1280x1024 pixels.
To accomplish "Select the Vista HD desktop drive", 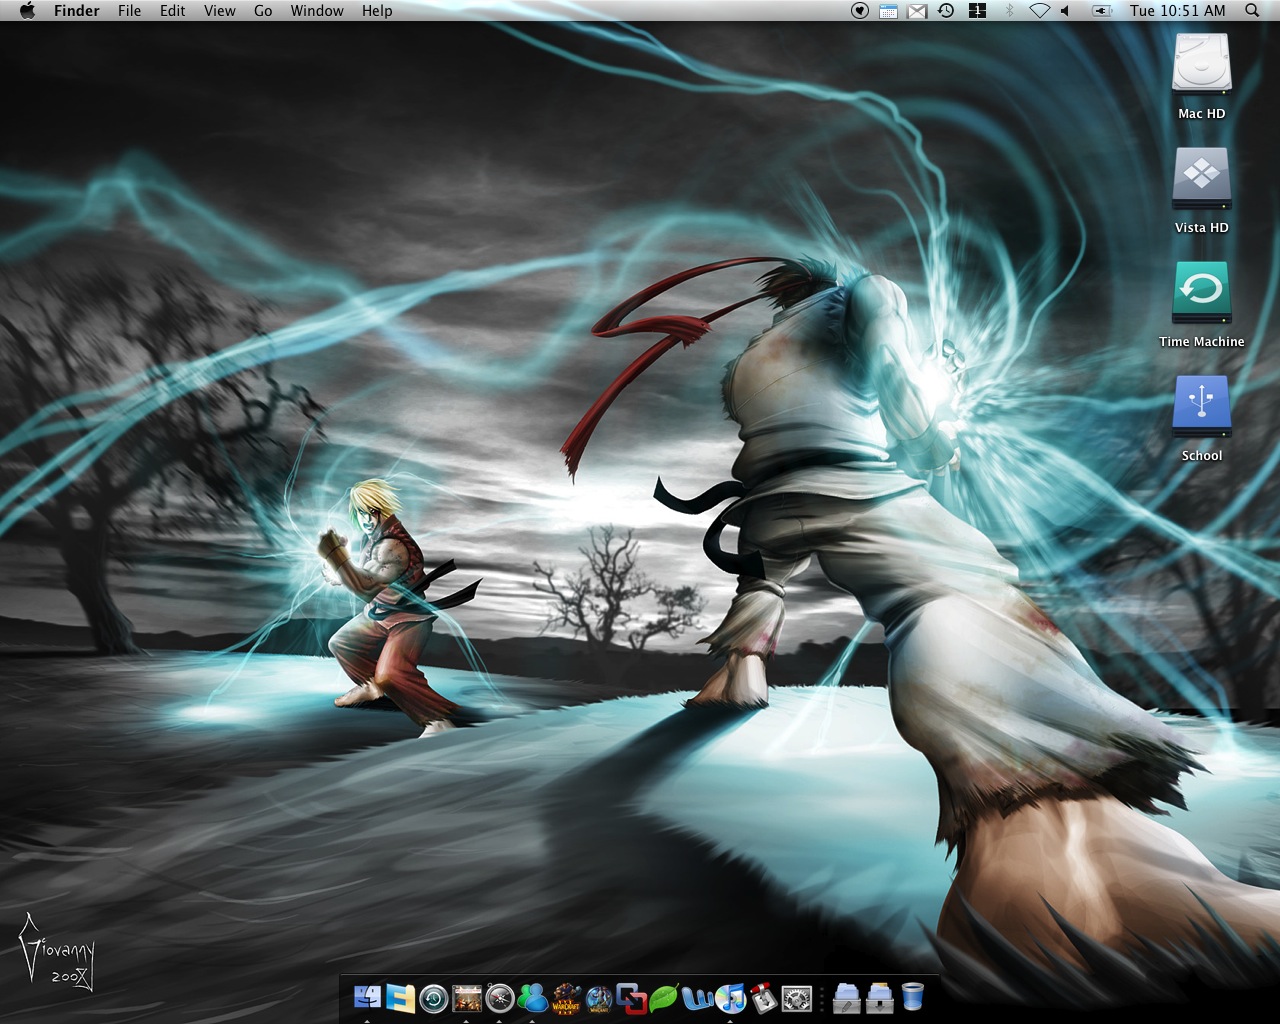I will click(x=1201, y=180).
